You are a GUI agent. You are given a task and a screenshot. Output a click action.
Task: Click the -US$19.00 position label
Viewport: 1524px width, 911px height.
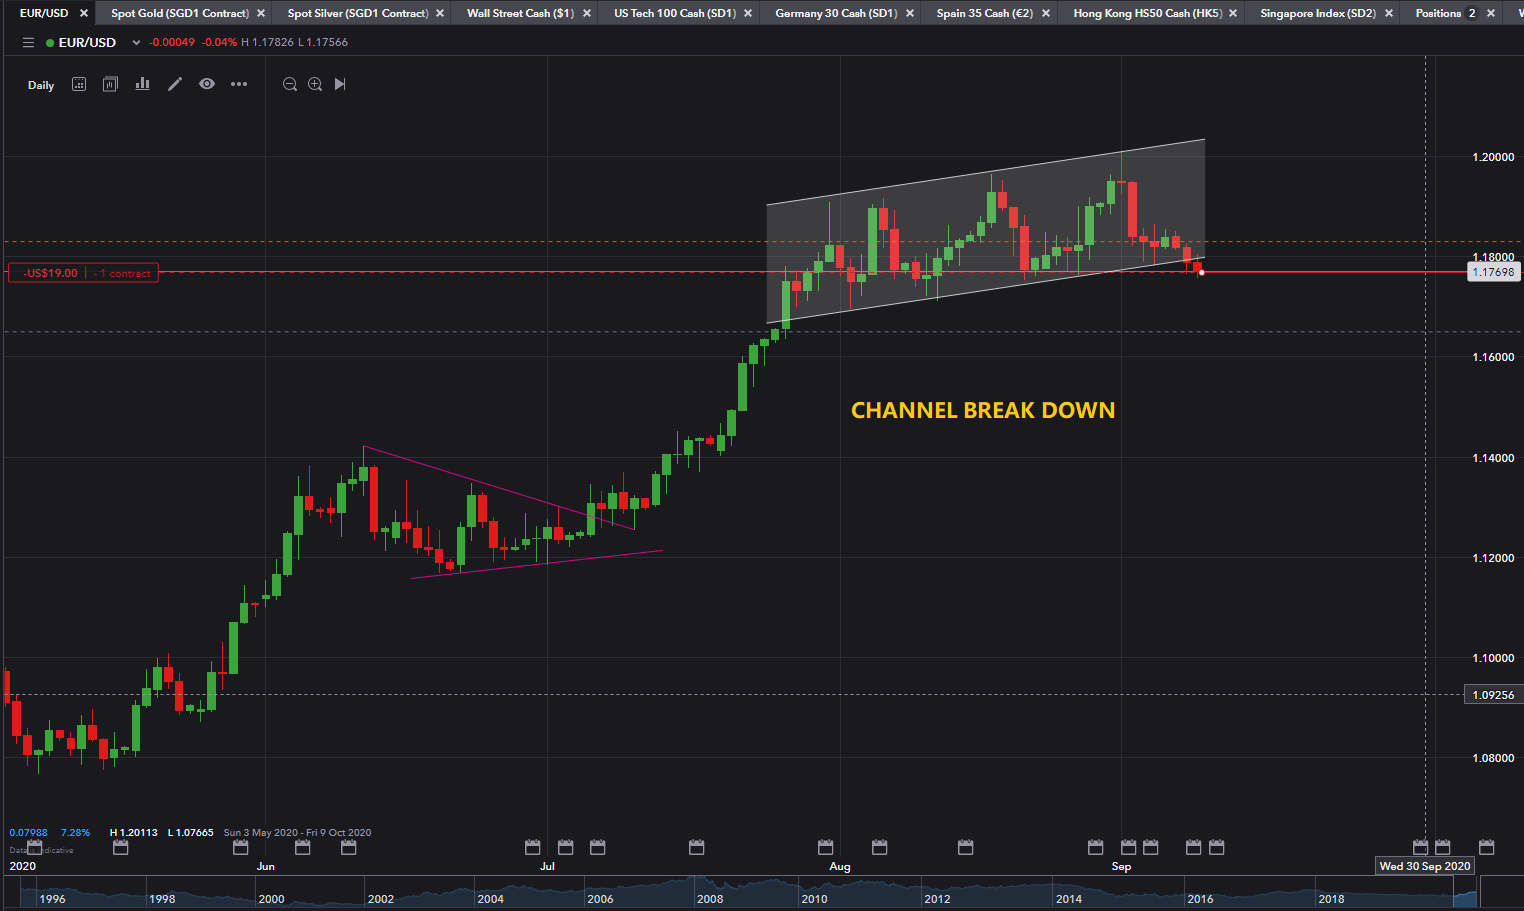51,273
